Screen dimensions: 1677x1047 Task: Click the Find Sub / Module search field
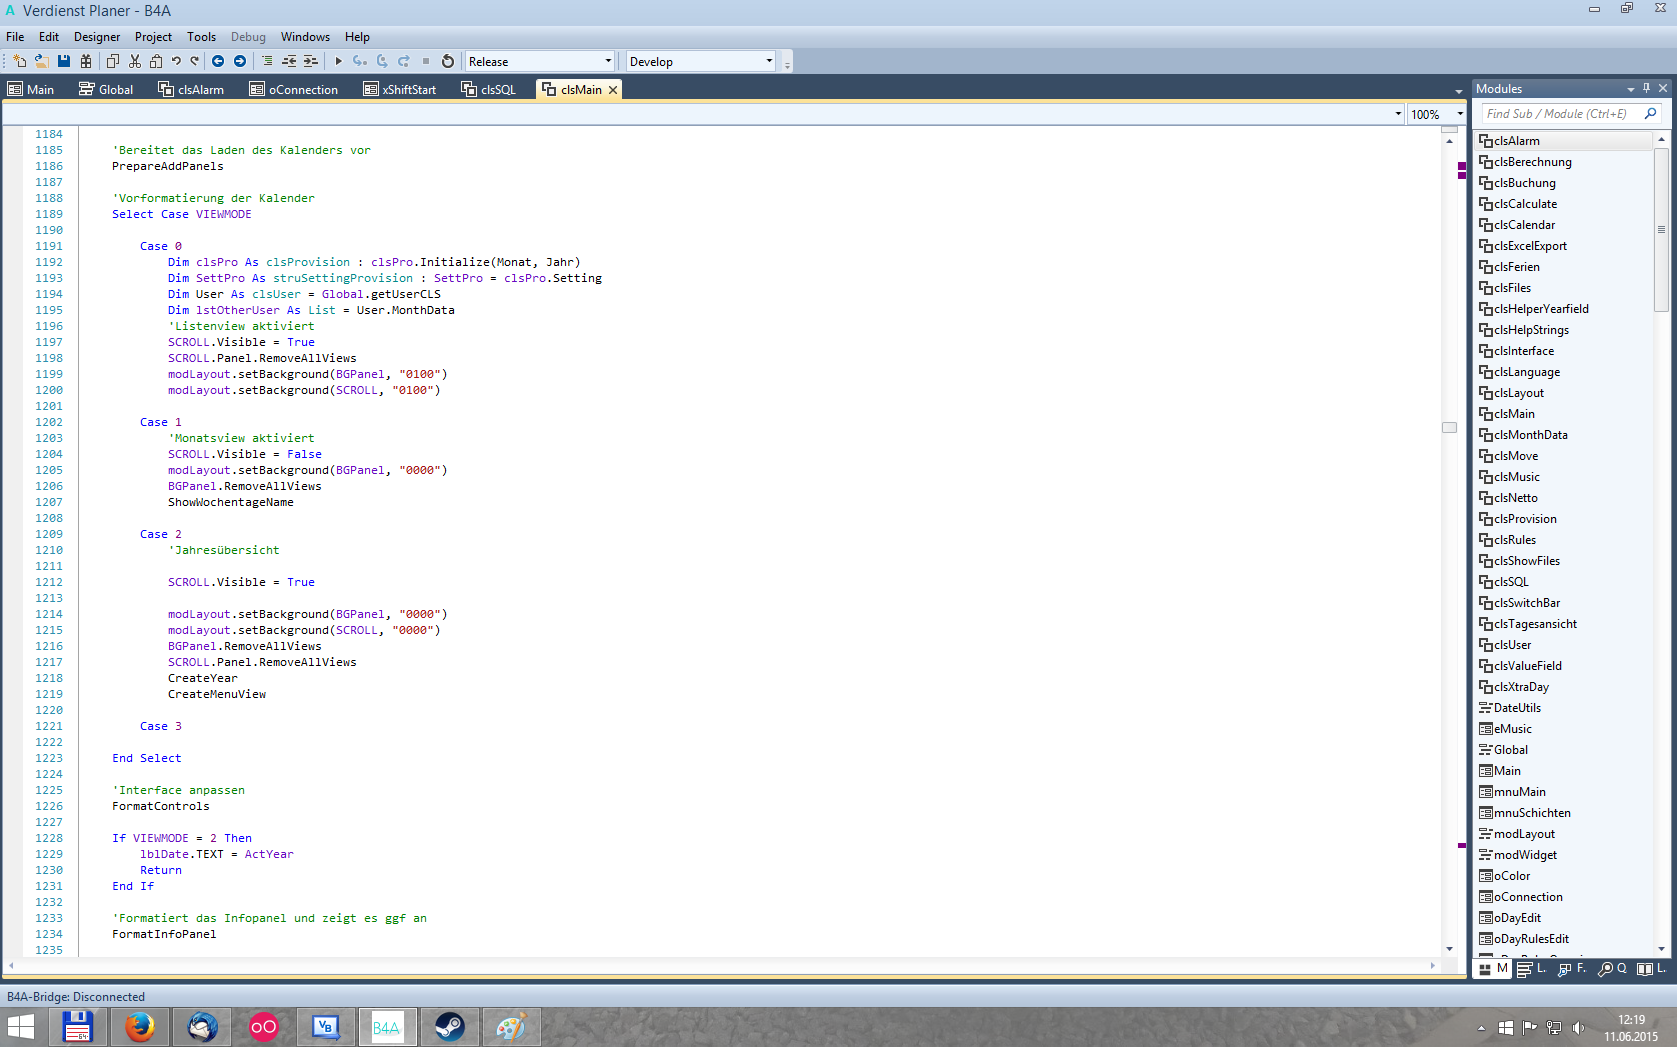click(x=1560, y=114)
